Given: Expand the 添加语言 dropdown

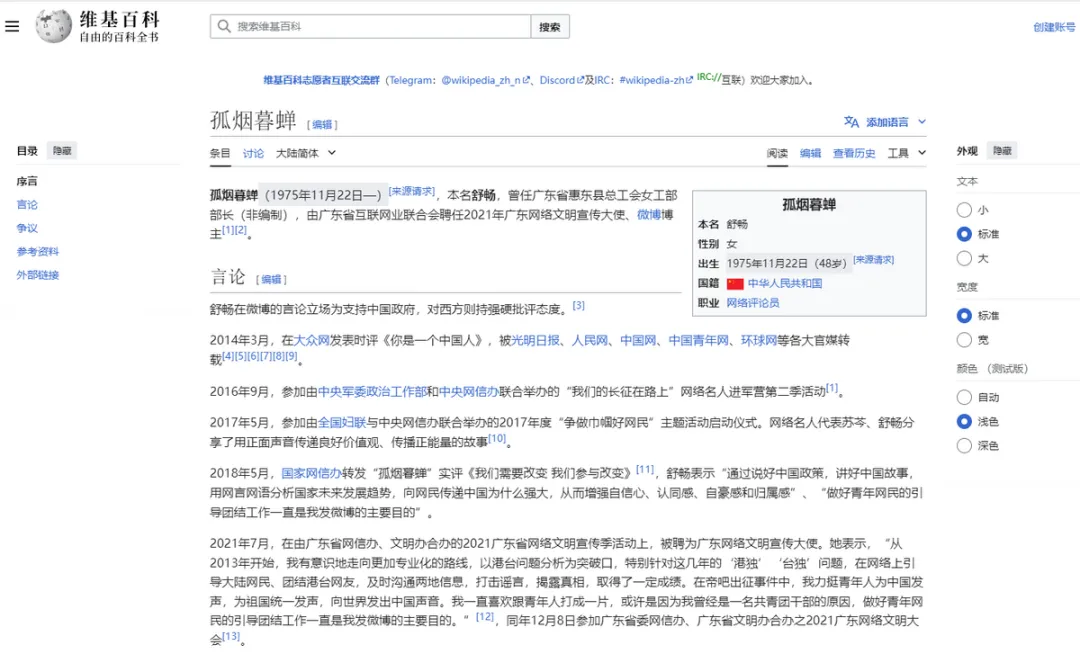Looking at the screenshot, I should tap(886, 122).
